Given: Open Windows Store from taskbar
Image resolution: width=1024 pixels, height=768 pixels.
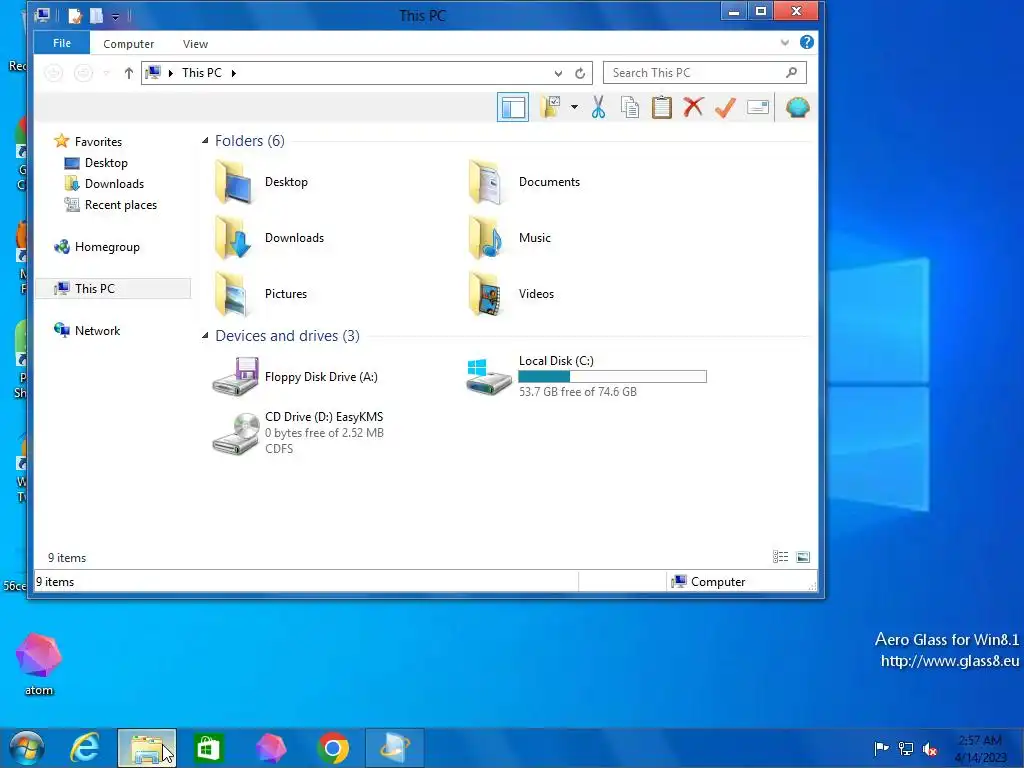Looking at the screenshot, I should click(208, 748).
